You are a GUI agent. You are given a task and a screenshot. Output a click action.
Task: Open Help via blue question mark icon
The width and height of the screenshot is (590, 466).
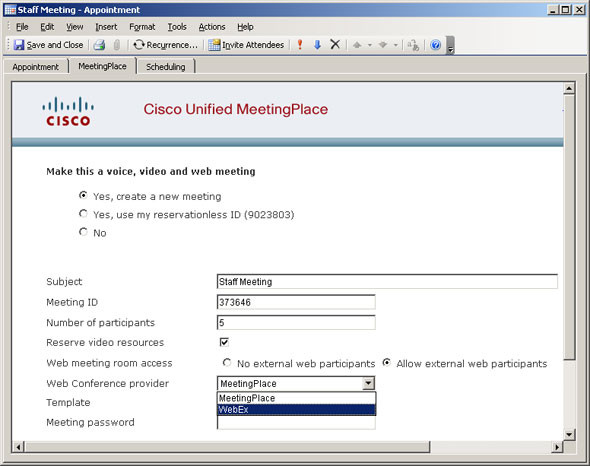[435, 45]
